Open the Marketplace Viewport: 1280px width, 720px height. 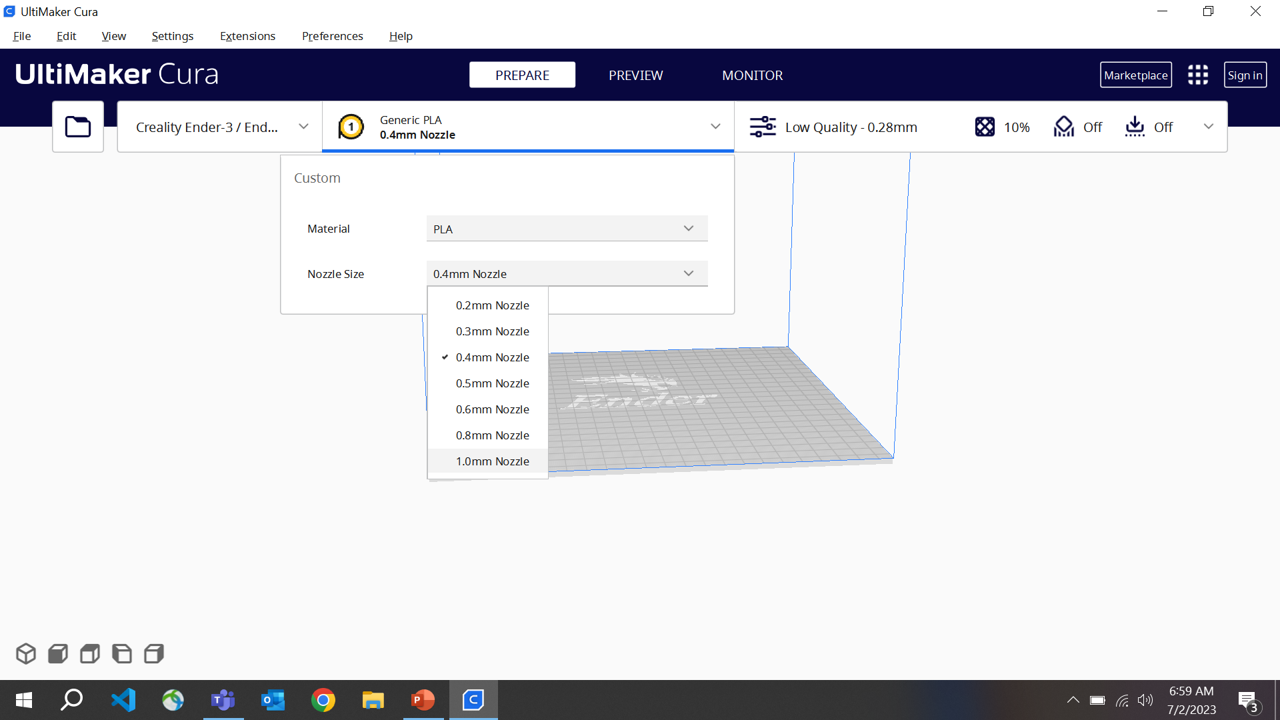click(1136, 75)
